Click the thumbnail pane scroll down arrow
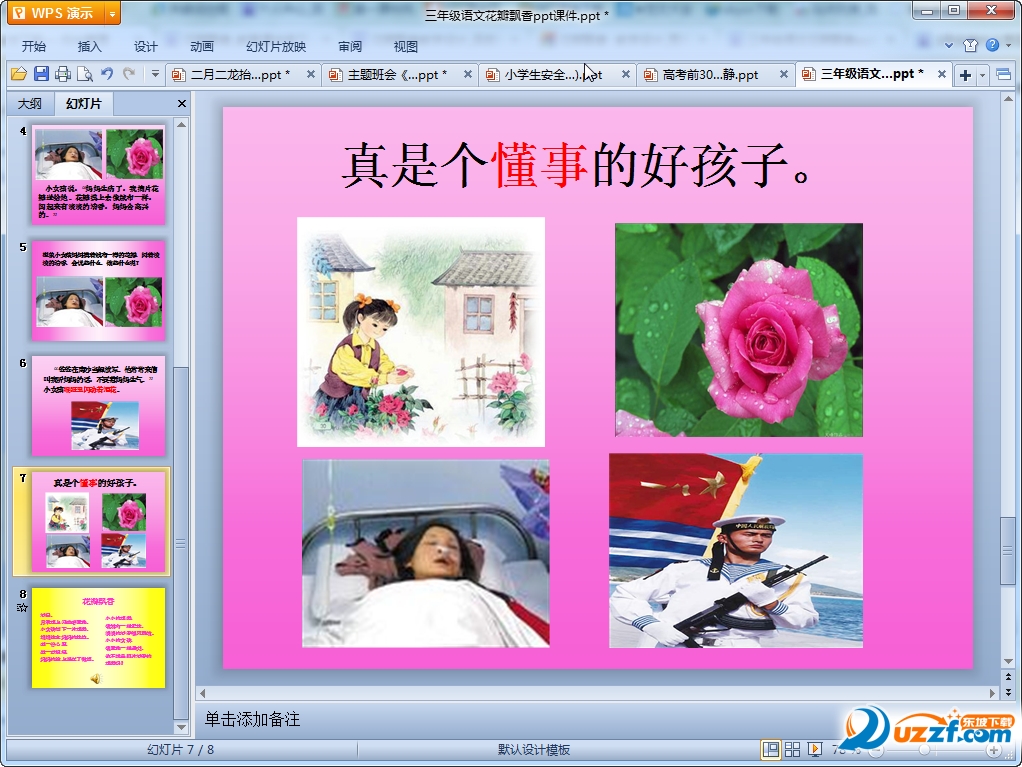The width and height of the screenshot is (1022, 767). coord(181,727)
